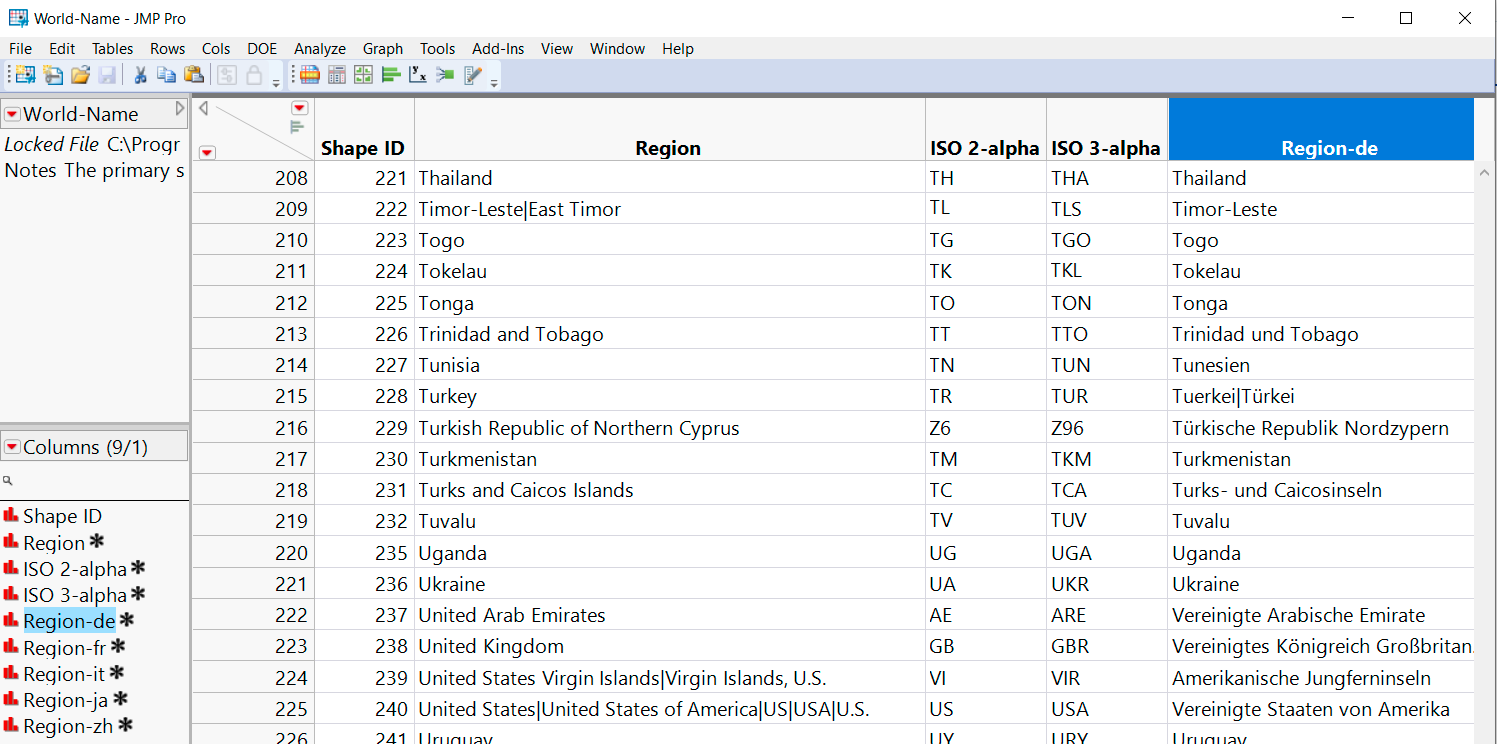This screenshot has width=1497, height=744.
Task: Click the arrow-into-green-box toolbar icon
Action: point(445,74)
